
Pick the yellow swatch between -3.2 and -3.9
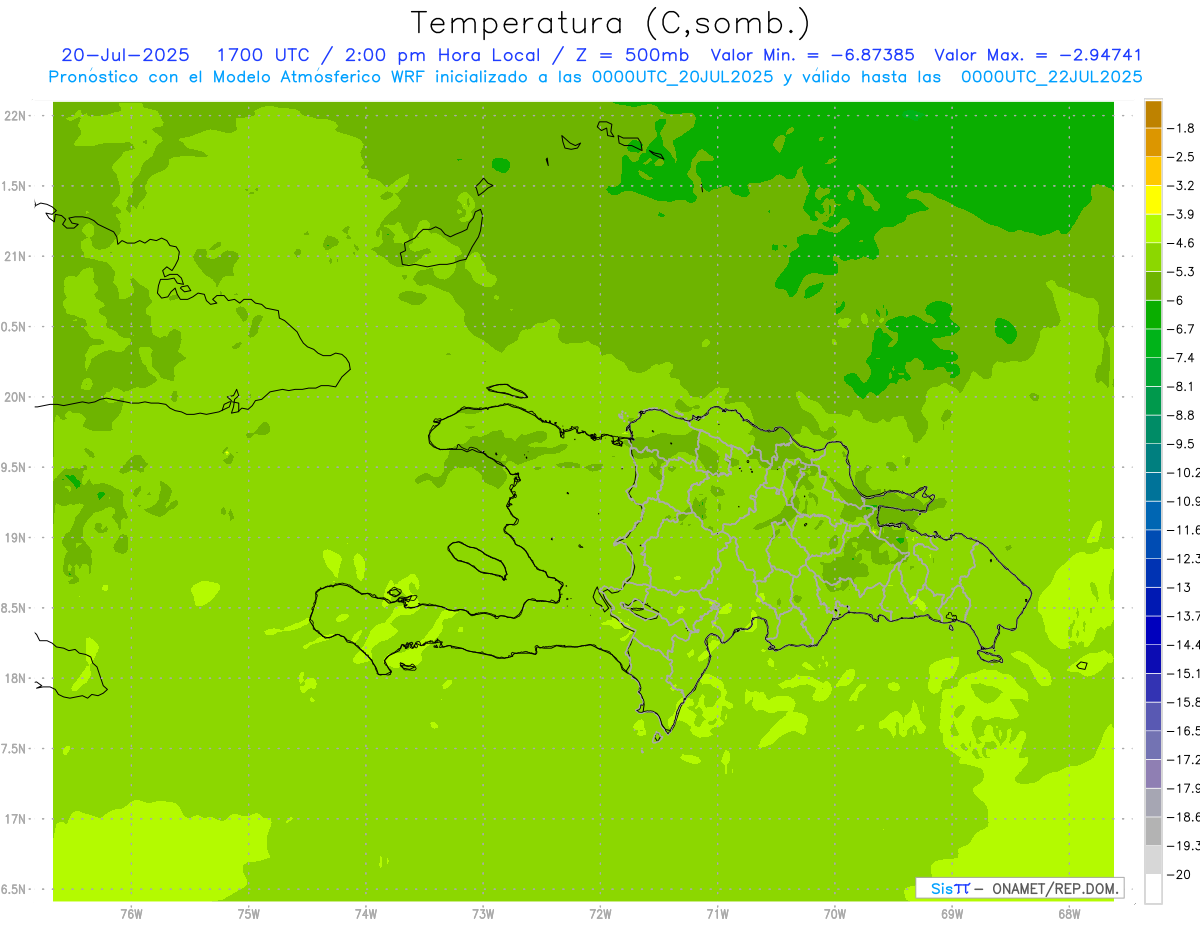1153,200
